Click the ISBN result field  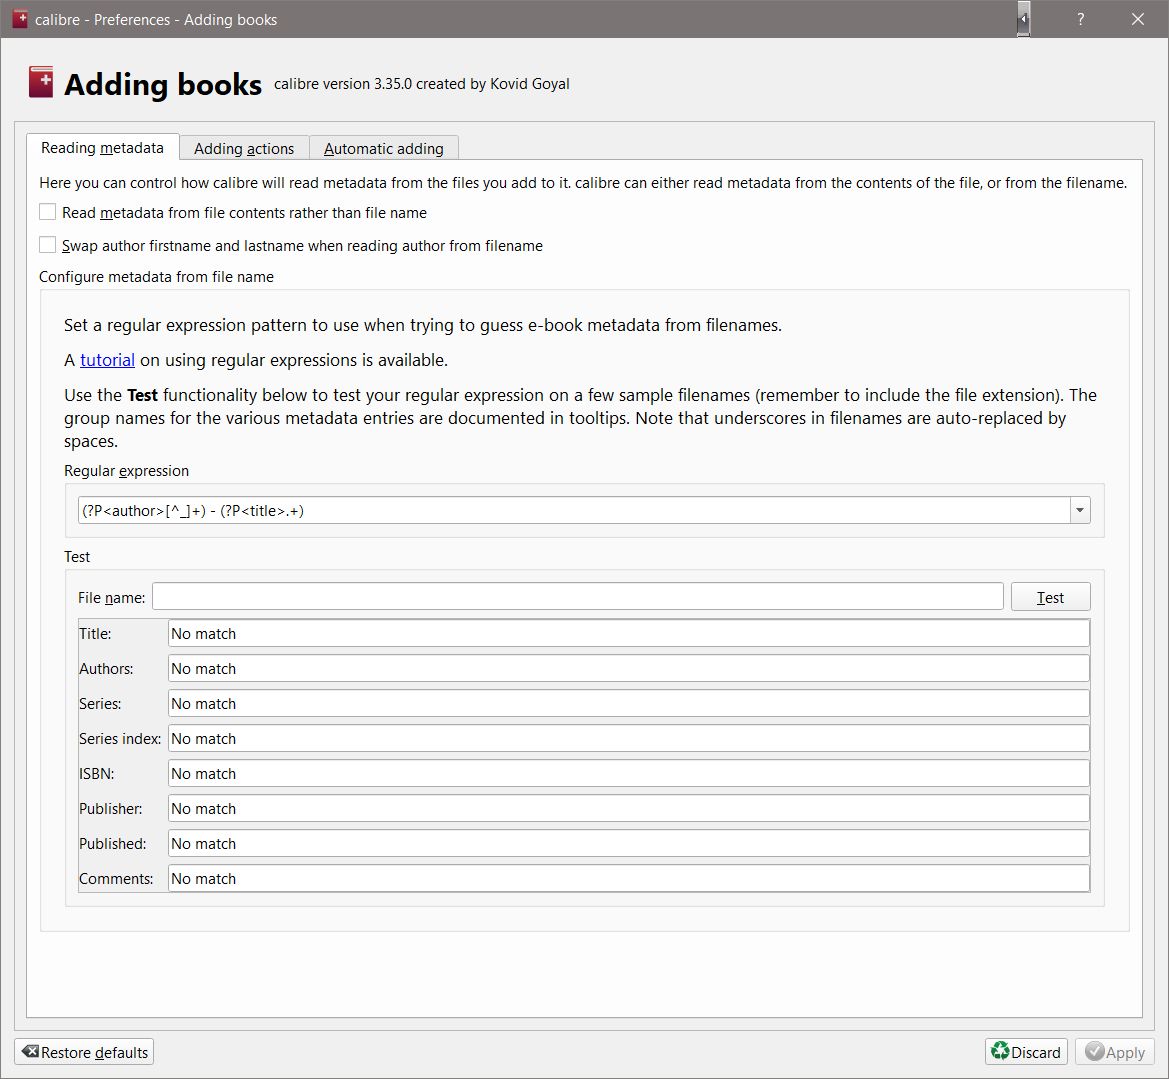coord(628,774)
